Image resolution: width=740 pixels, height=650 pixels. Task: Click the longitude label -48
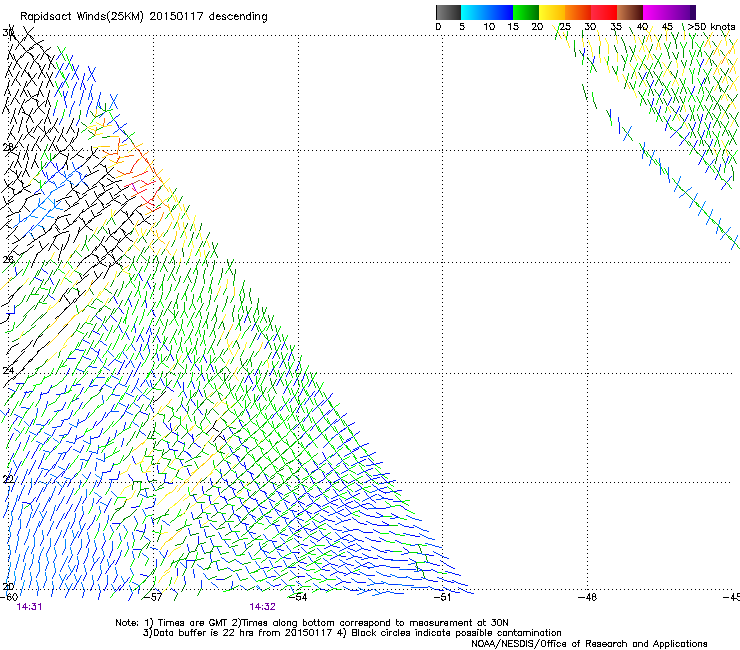click(587, 597)
